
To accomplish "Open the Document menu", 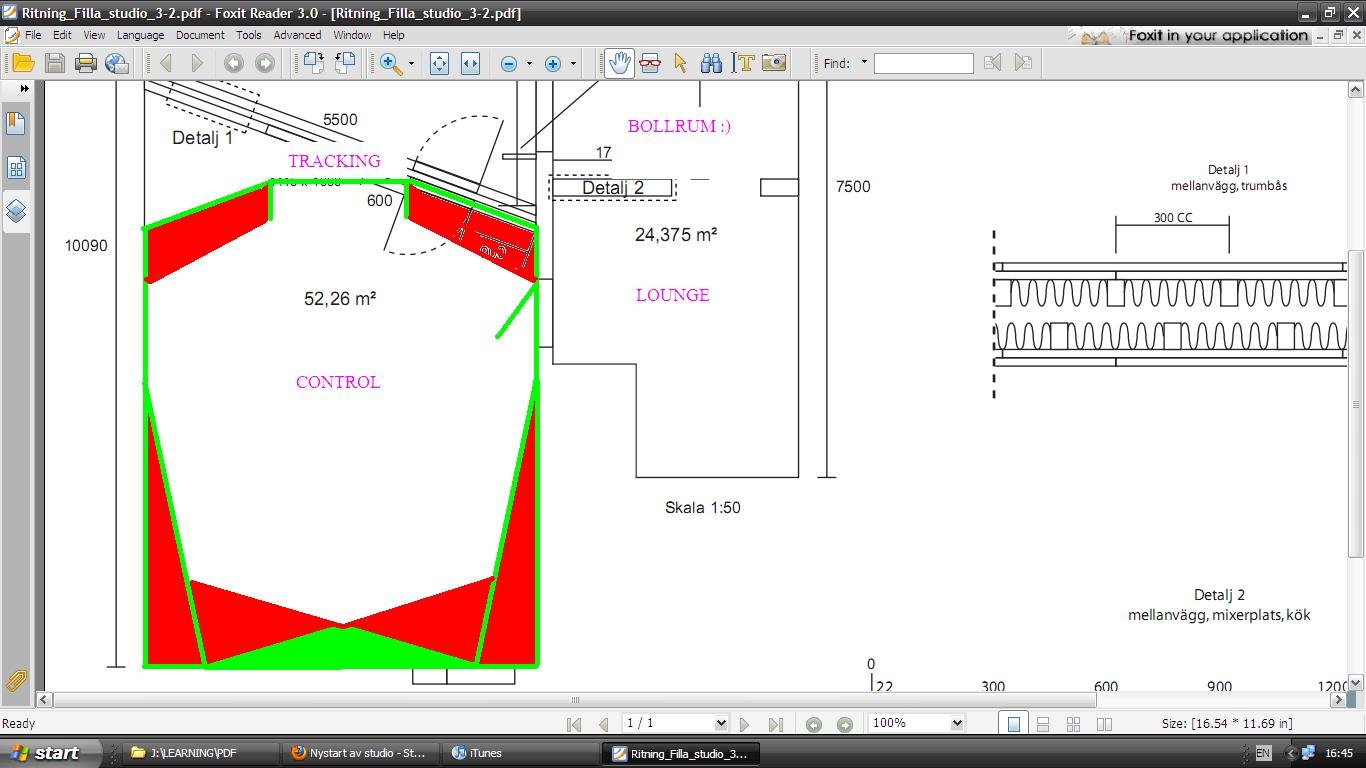I will 200,35.
